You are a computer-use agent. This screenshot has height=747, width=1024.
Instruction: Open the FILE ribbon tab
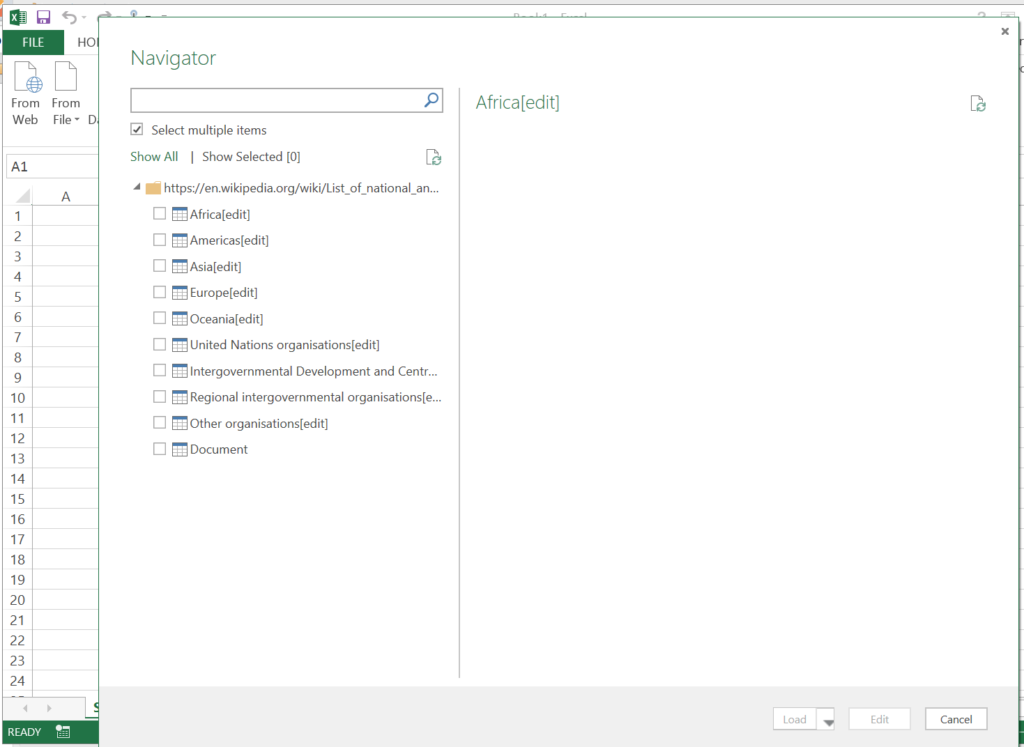pyautogui.click(x=33, y=42)
